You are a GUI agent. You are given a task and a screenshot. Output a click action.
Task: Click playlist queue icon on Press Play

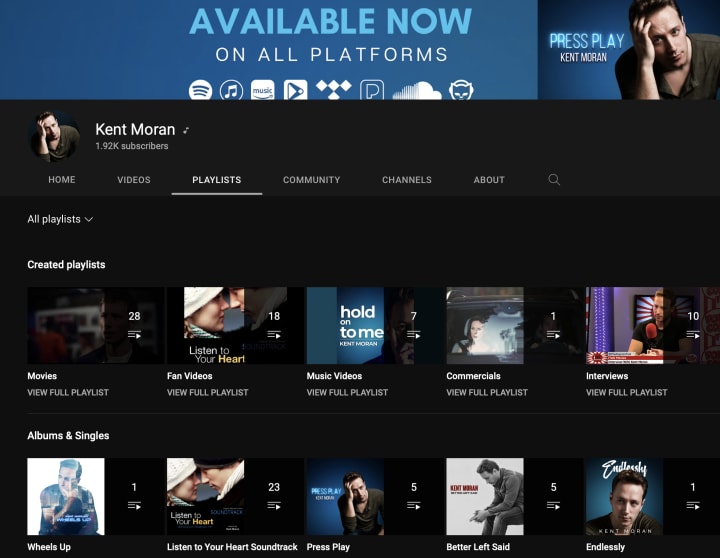coord(414,506)
